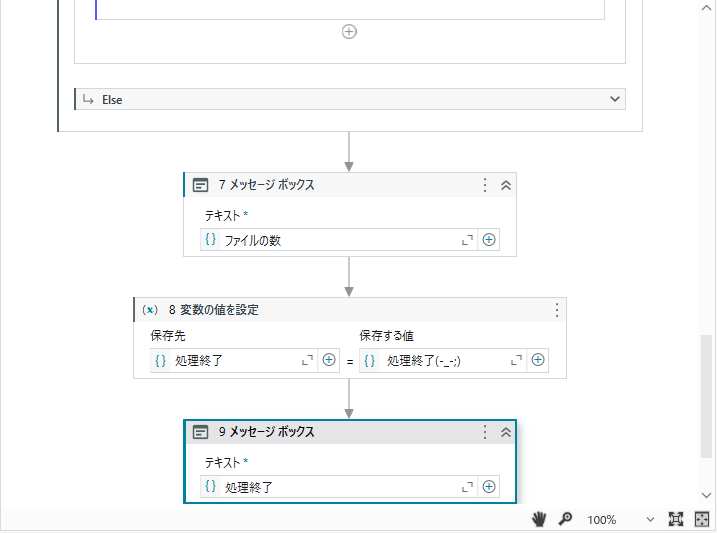The height and width of the screenshot is (533, 717).
Task: Activate the pan hand tool in status bar
Action: (539, 519)
